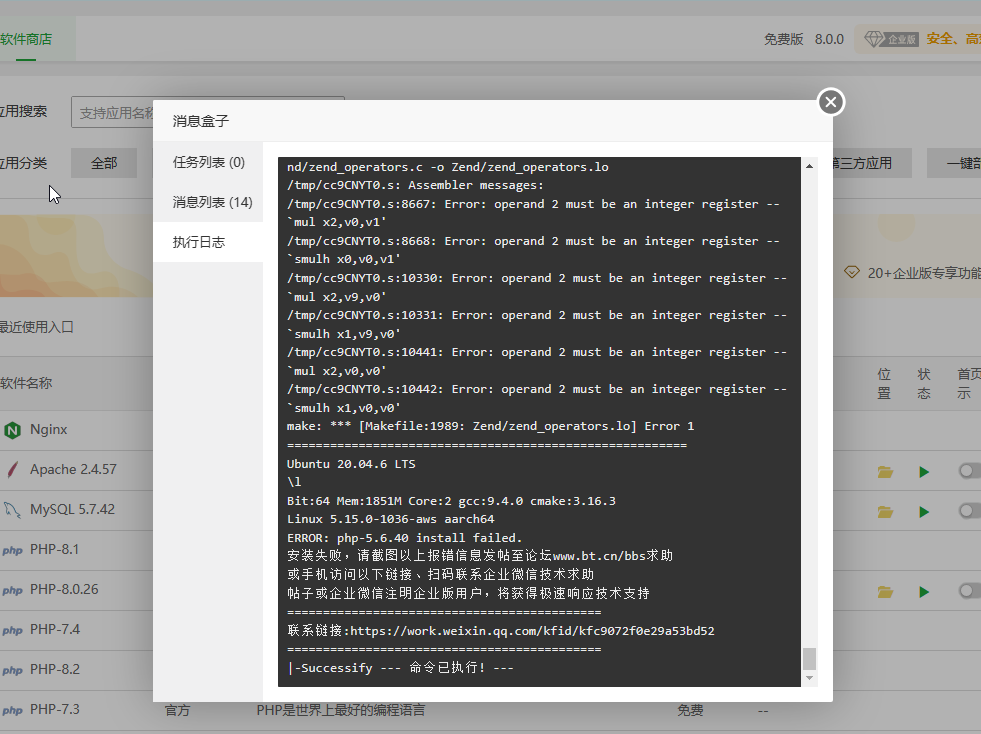Click the 'Ubuntu 20.04.6 LTS' log line
Viewport: 981px width, 734px height.
[x=351, y=464]
